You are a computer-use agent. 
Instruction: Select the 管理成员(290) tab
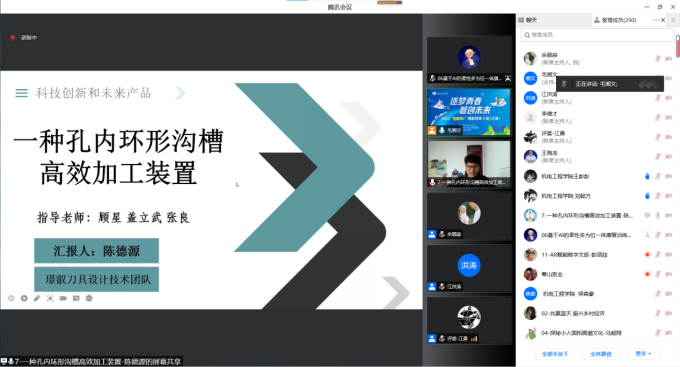tap(615, 20)
